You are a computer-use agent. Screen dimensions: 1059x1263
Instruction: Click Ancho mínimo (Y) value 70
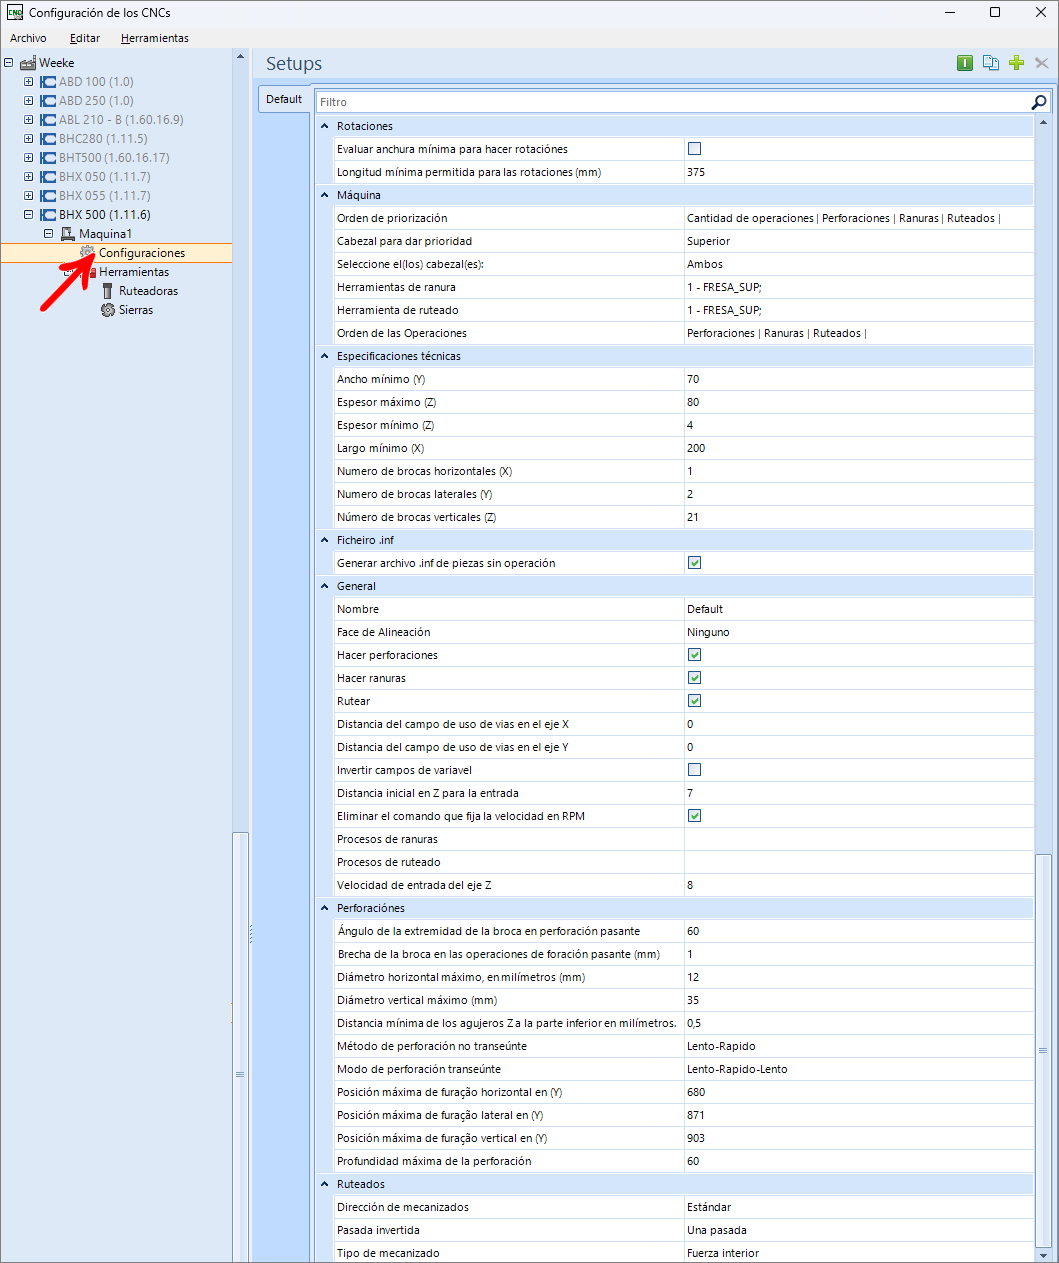pyautogui.click(x=859, y=379)
